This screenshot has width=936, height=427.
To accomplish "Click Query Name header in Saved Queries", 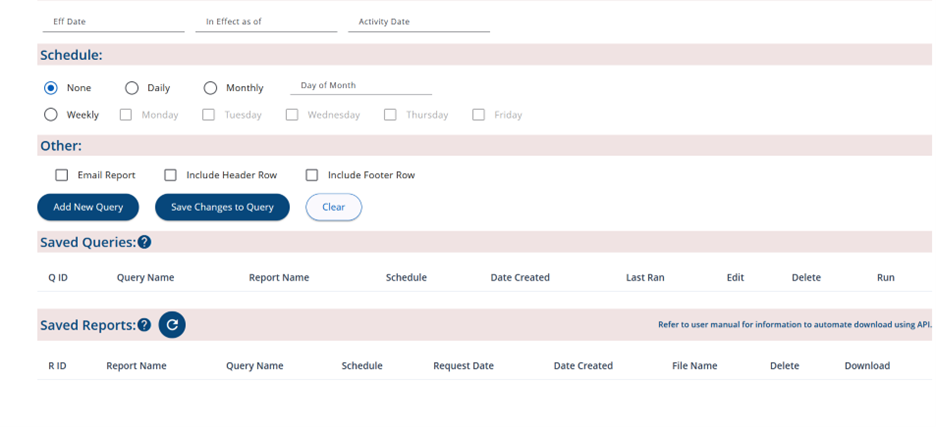I will 146,278.
